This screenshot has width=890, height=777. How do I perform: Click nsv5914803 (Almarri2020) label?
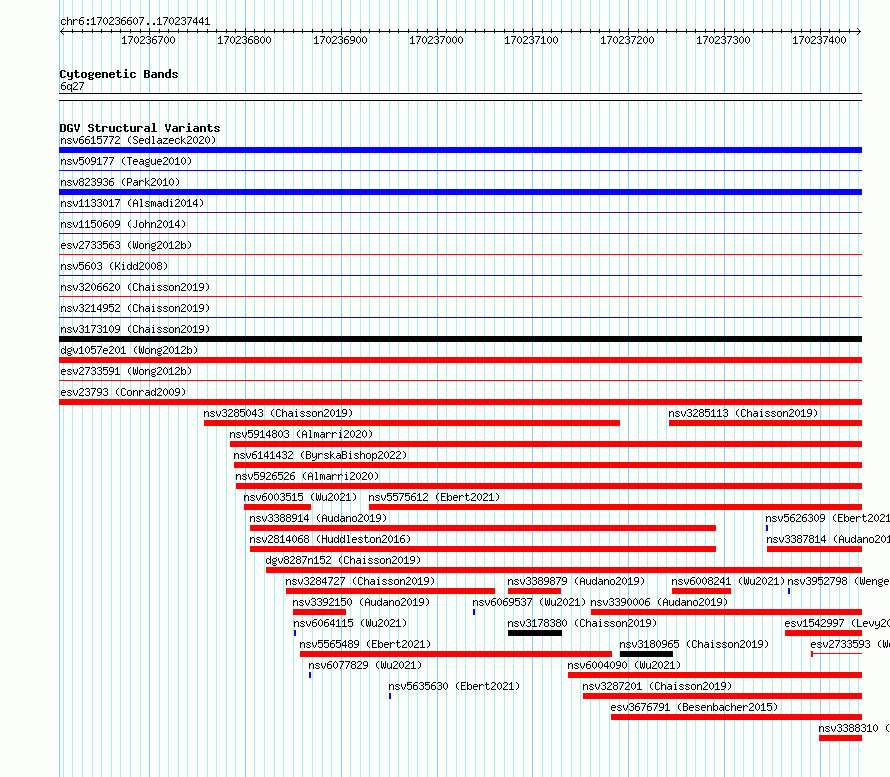[x=301, y=434]
